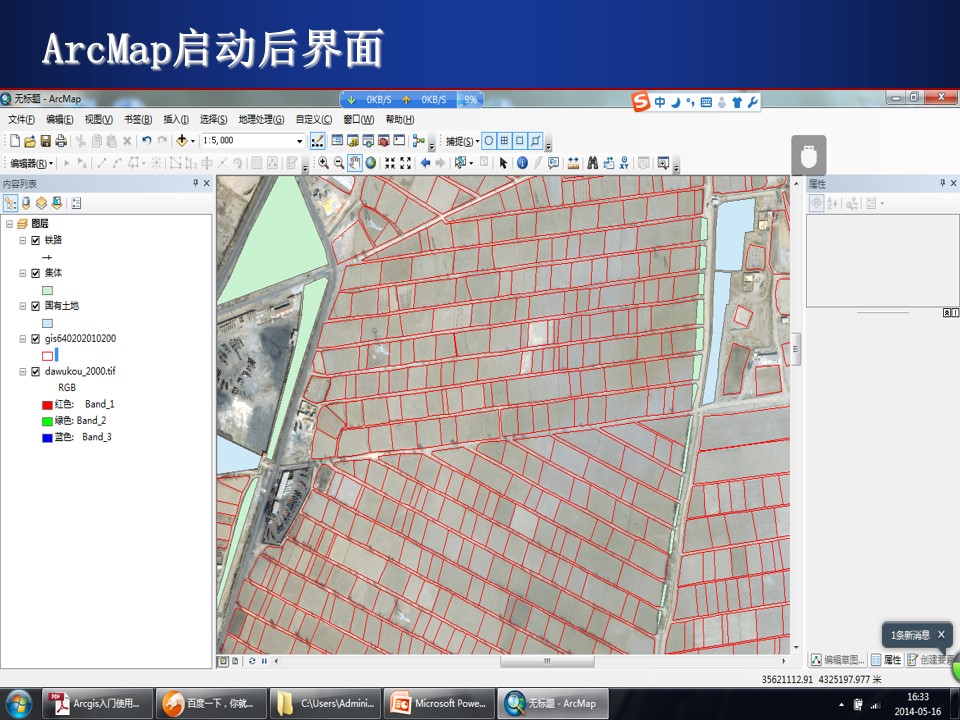Switch to the Microsoft PowerPoint taskbar button

coord(439,703)
